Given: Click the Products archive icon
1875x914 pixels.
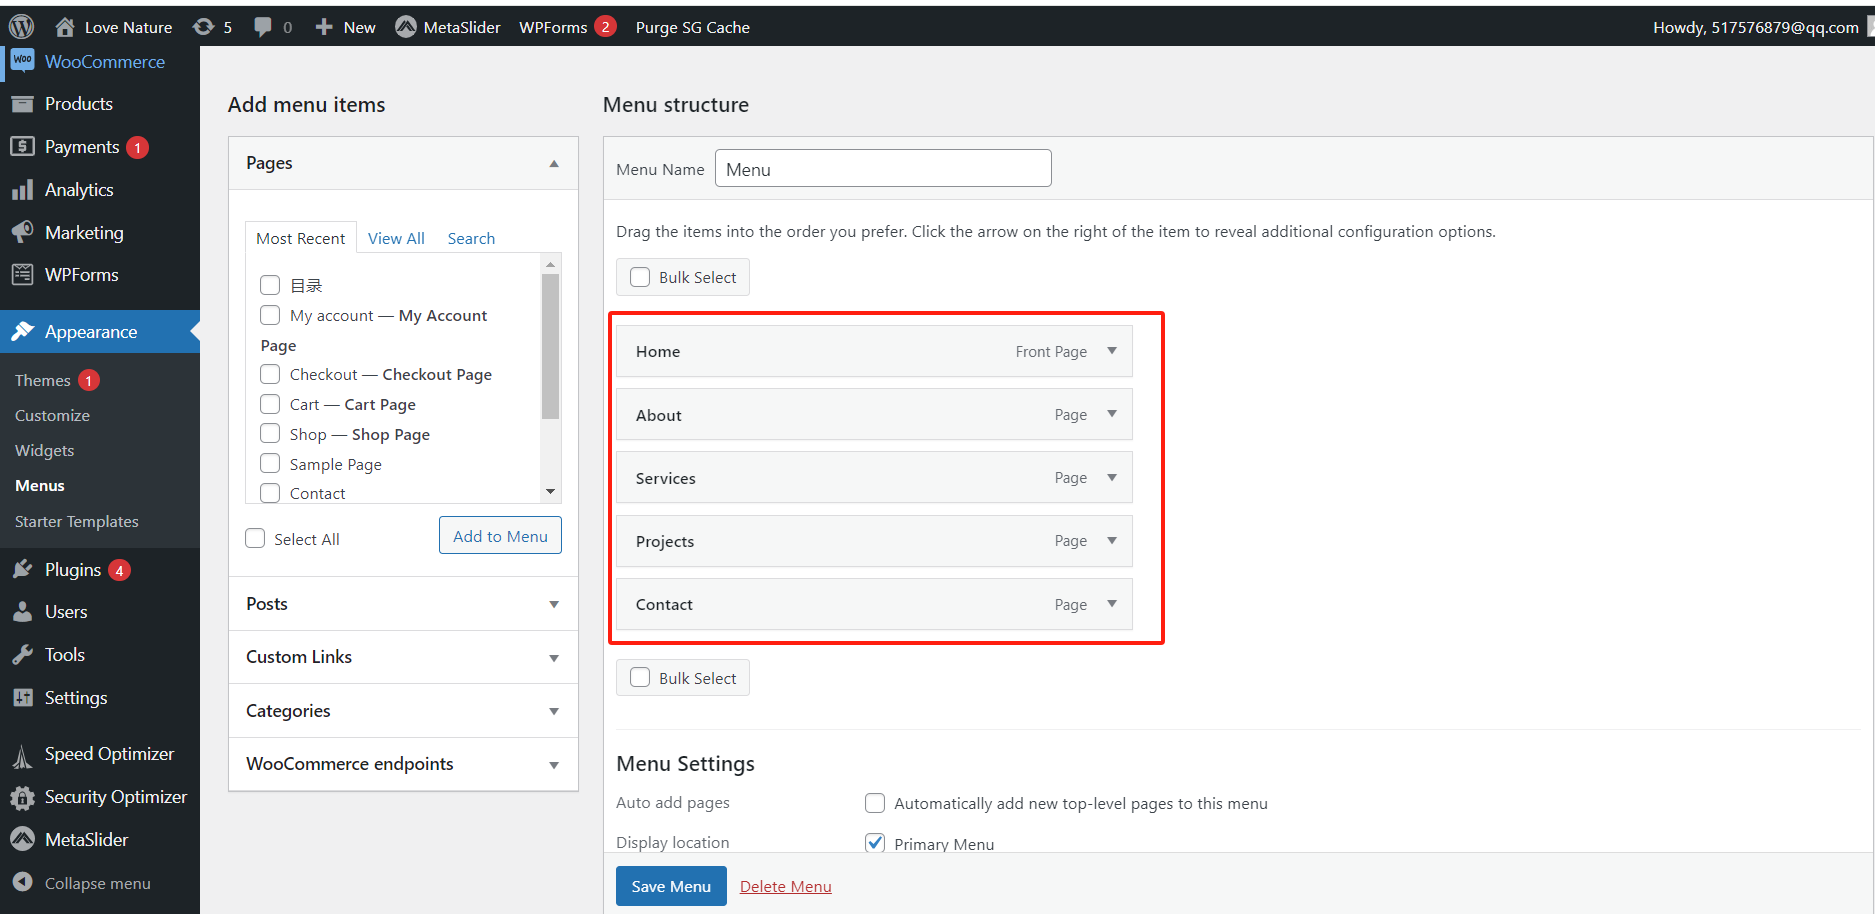Looking at the screenshot, I should 22,104.
